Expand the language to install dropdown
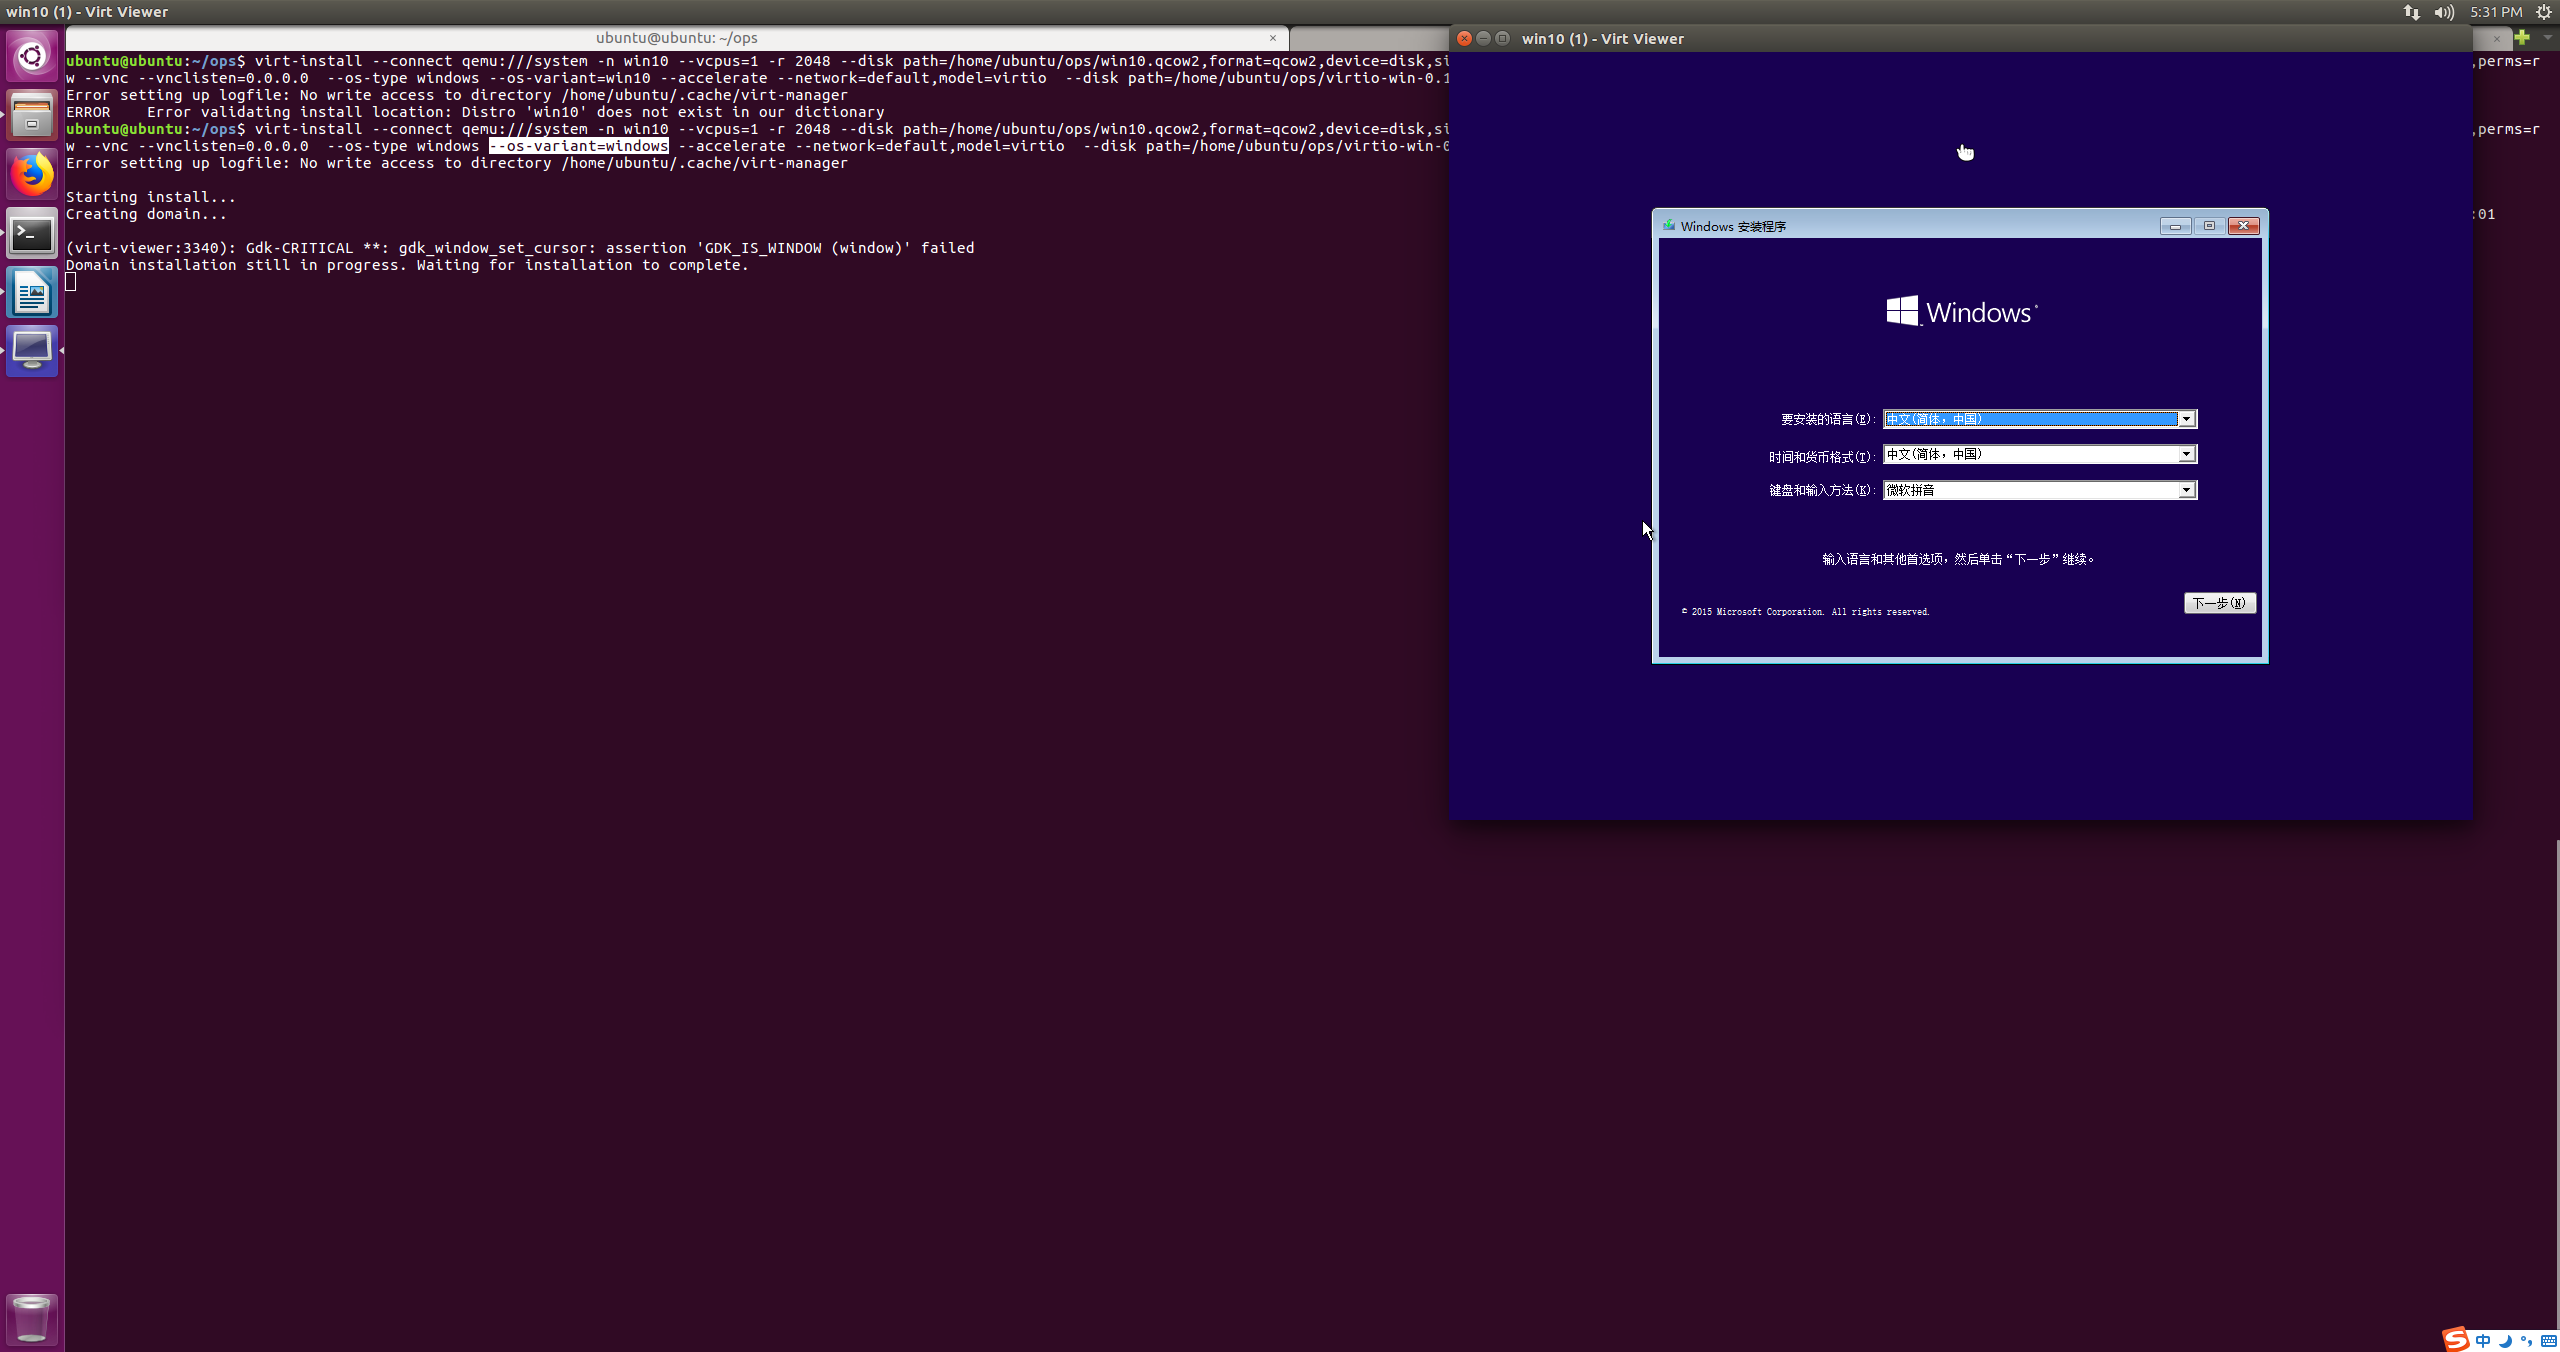 pyautogui.click(x=2186, y=419)
